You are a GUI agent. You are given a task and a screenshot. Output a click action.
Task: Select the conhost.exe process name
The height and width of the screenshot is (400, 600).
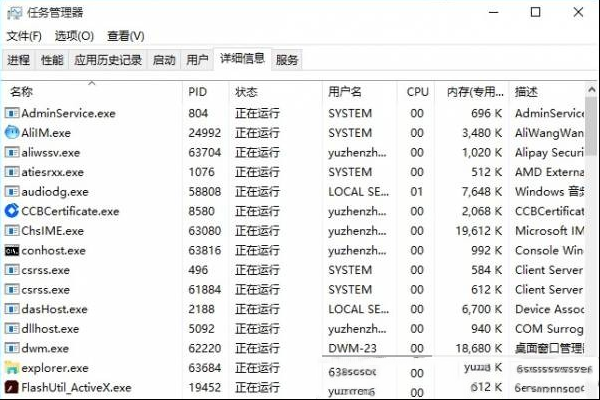click(x=54, y=251)
